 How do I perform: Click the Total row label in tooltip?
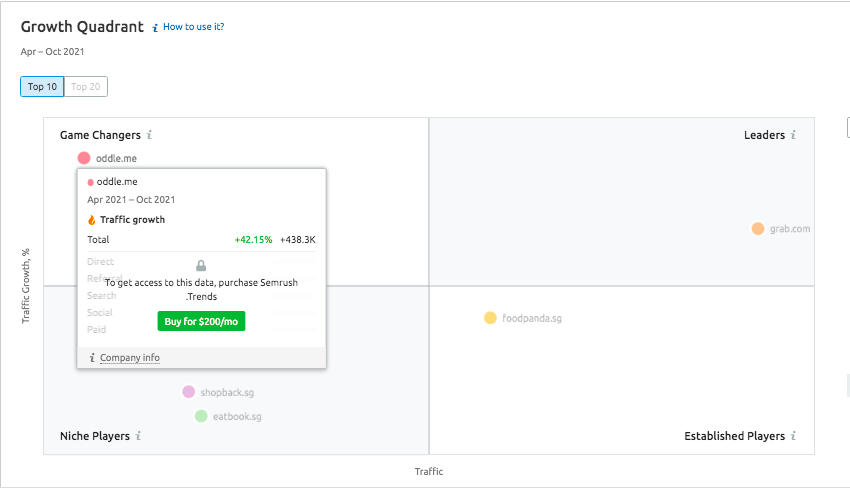(x=98, y=240)
